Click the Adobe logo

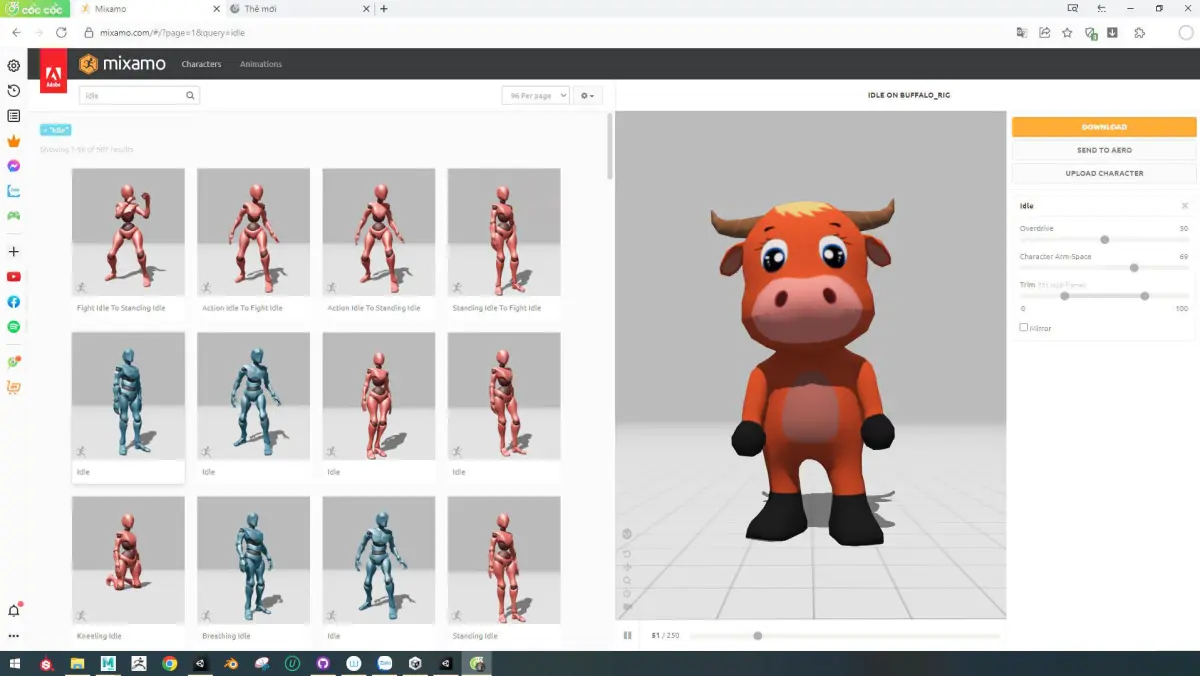(54, 72)
